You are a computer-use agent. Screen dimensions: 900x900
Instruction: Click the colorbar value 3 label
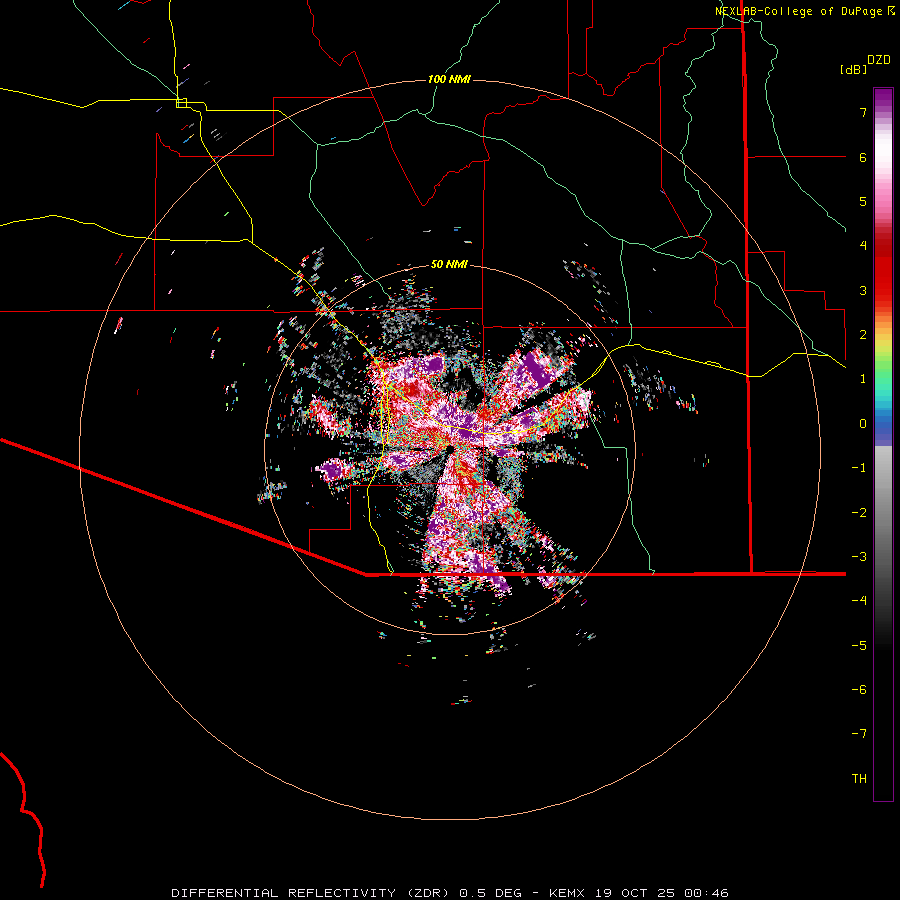863,290
